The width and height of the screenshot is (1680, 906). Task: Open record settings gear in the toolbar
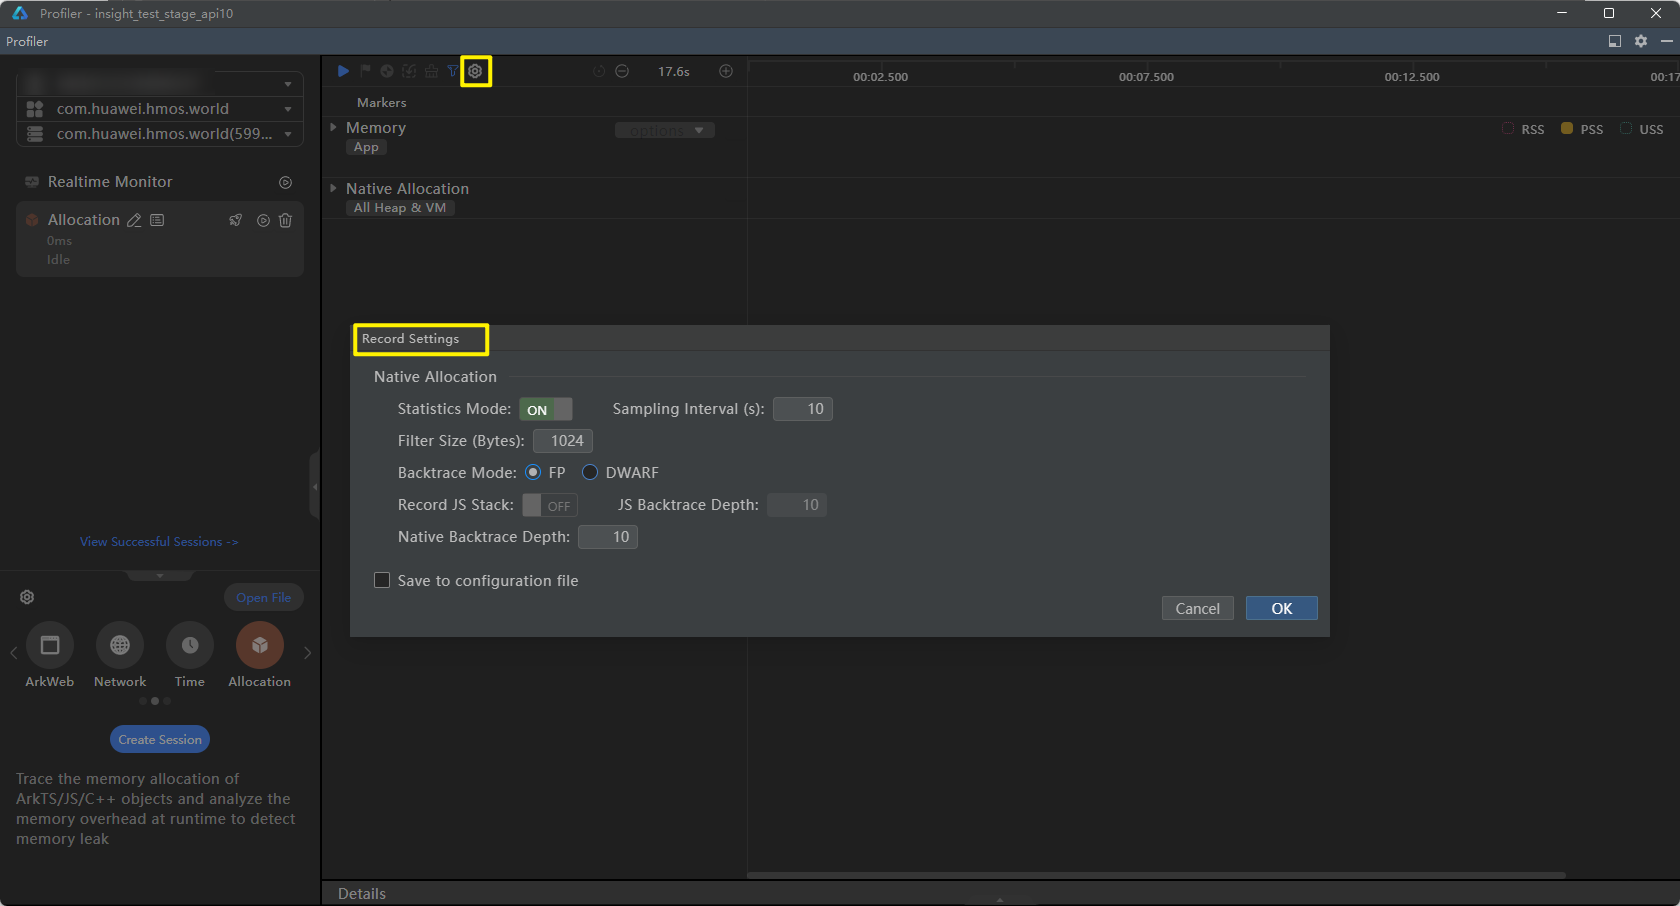pos(475,71)
